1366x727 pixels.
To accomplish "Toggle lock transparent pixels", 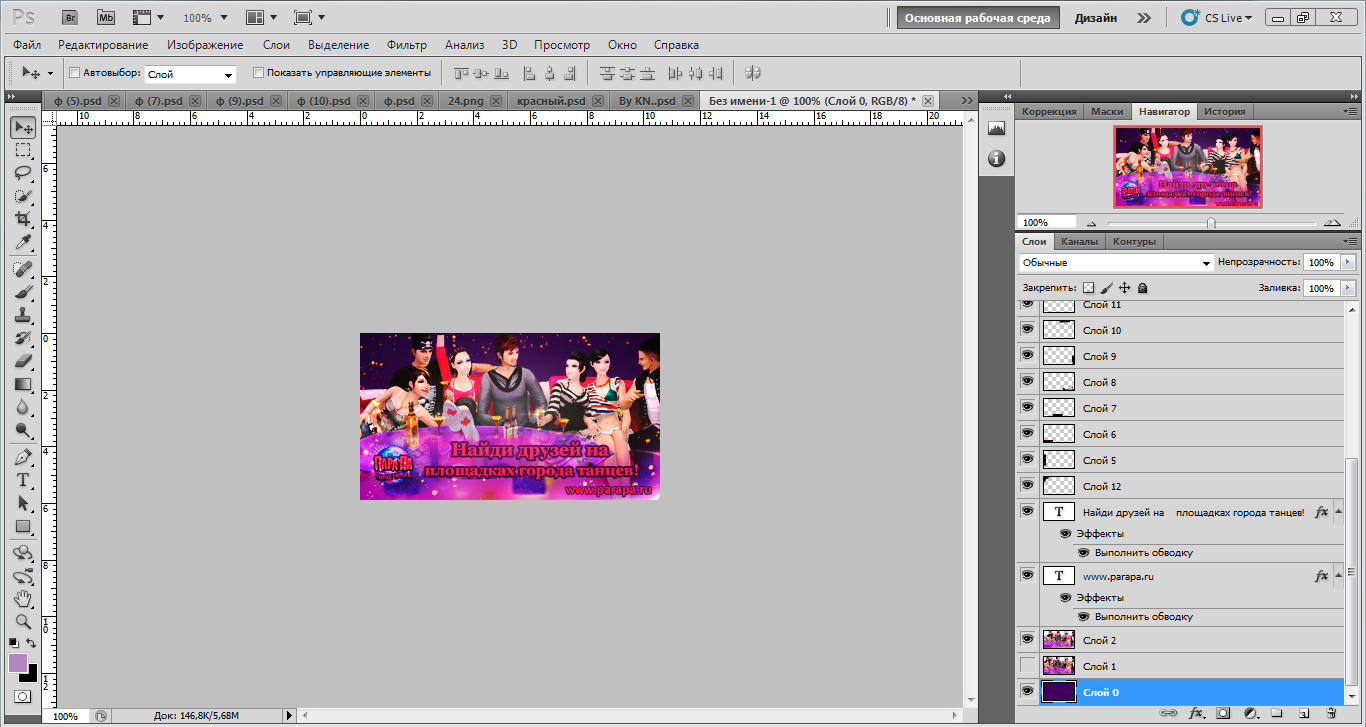I will [1089, 288].
